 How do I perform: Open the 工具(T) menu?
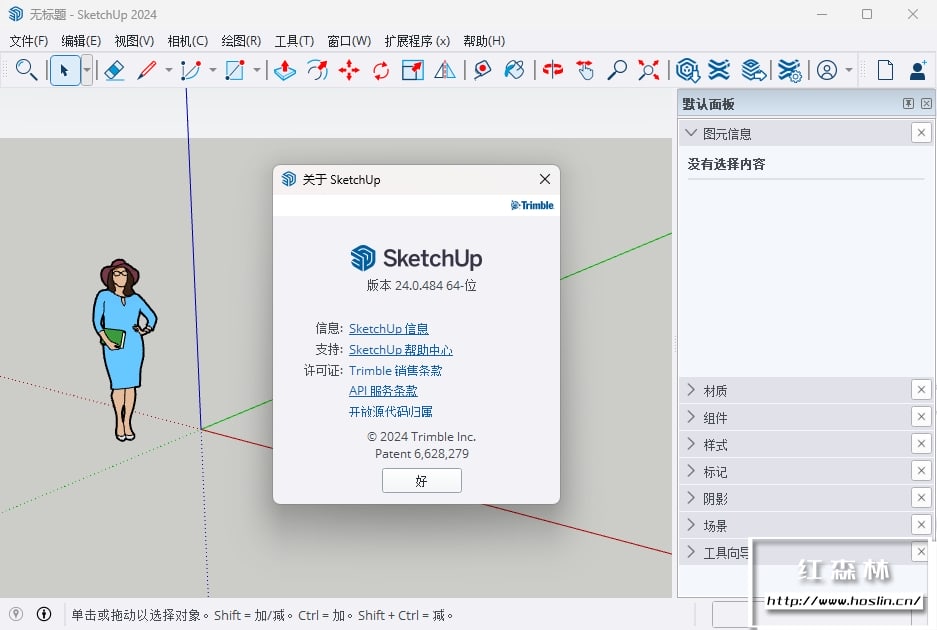tap(294, 41)
